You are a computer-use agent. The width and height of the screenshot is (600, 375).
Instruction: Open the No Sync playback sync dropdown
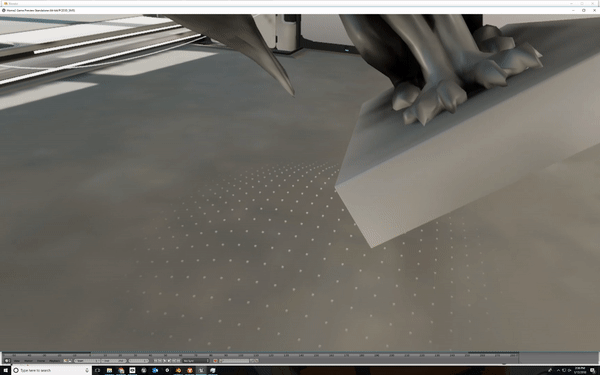coord(196,360)
